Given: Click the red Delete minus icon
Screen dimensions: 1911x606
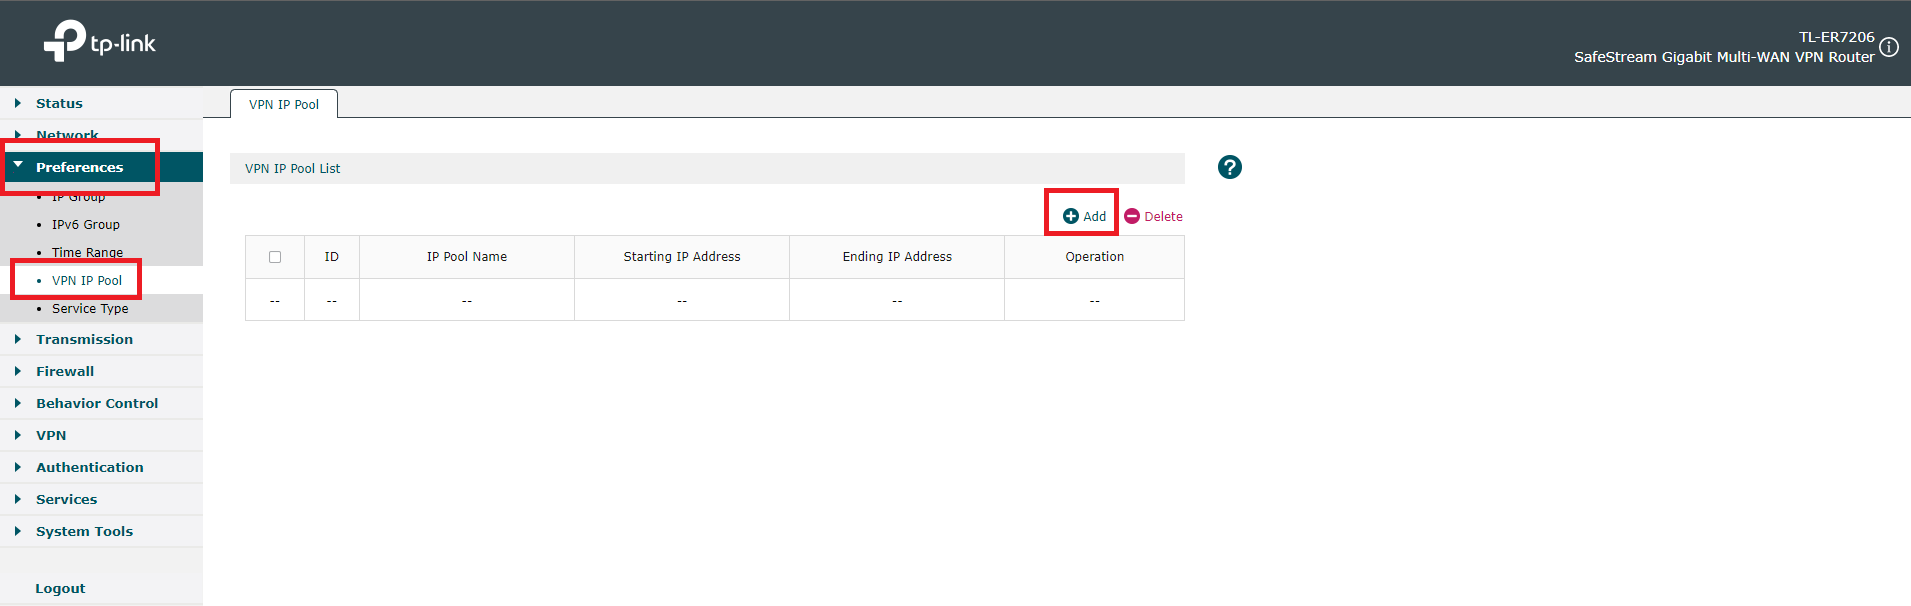Looking at the screenshot, I should click(x=1132, y=216).
